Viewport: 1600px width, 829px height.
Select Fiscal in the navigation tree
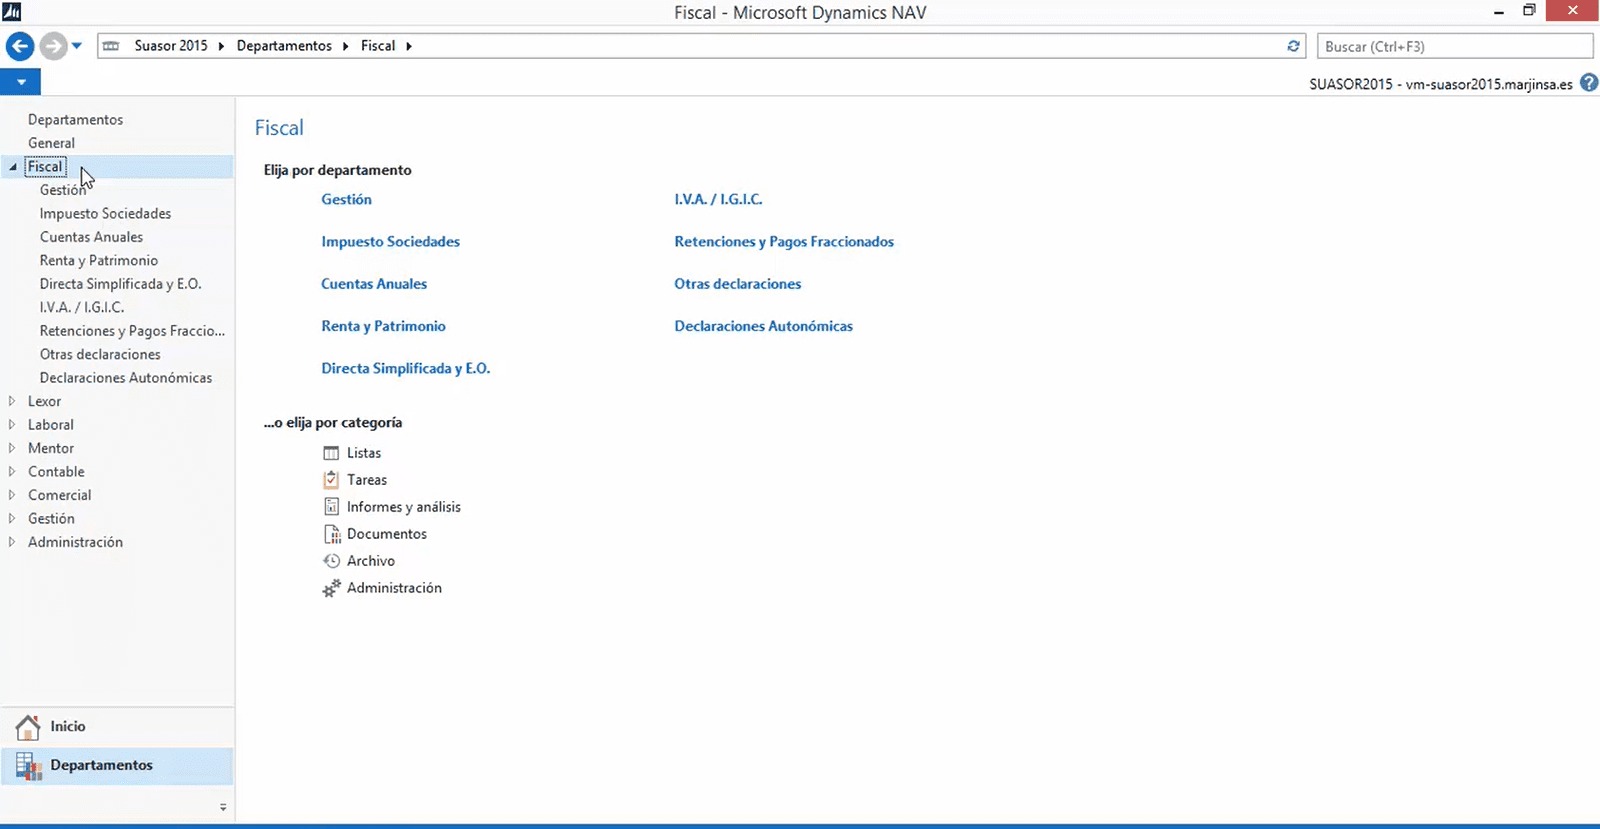click(45, 167)
